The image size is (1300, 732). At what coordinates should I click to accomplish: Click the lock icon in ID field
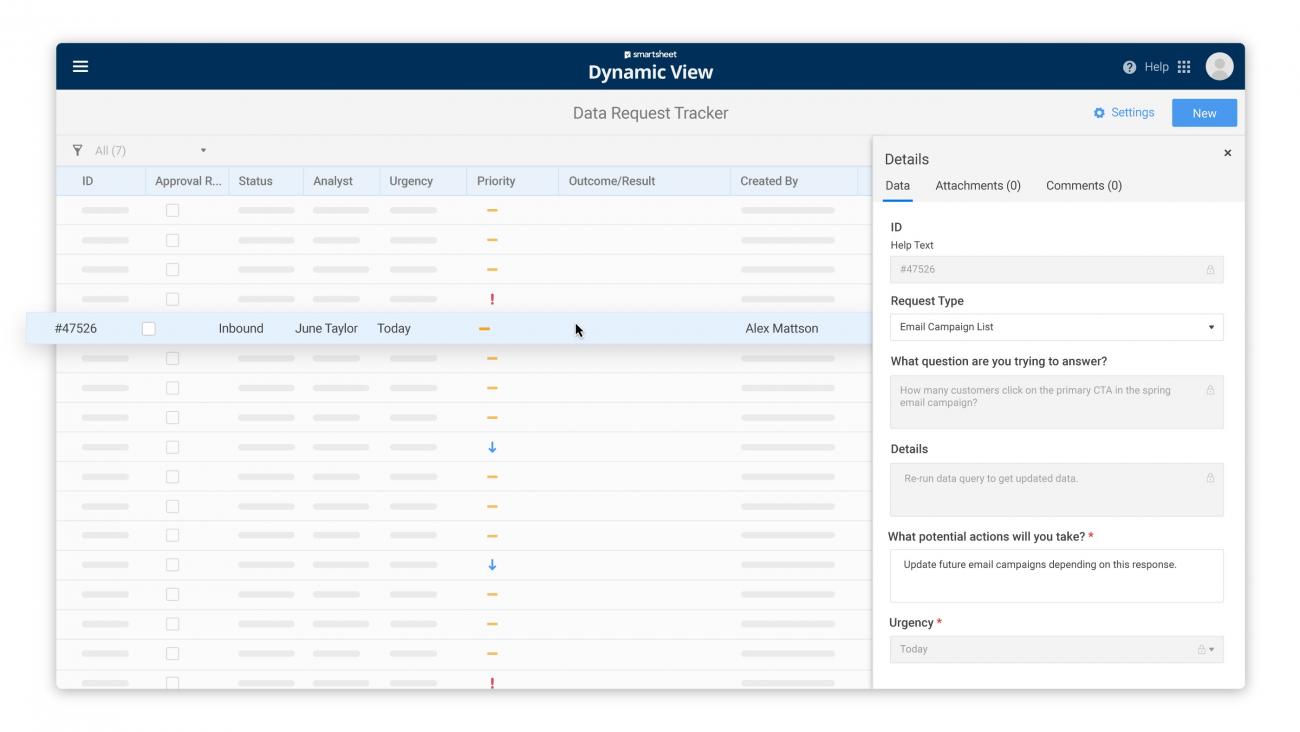tap(1210, 270)
